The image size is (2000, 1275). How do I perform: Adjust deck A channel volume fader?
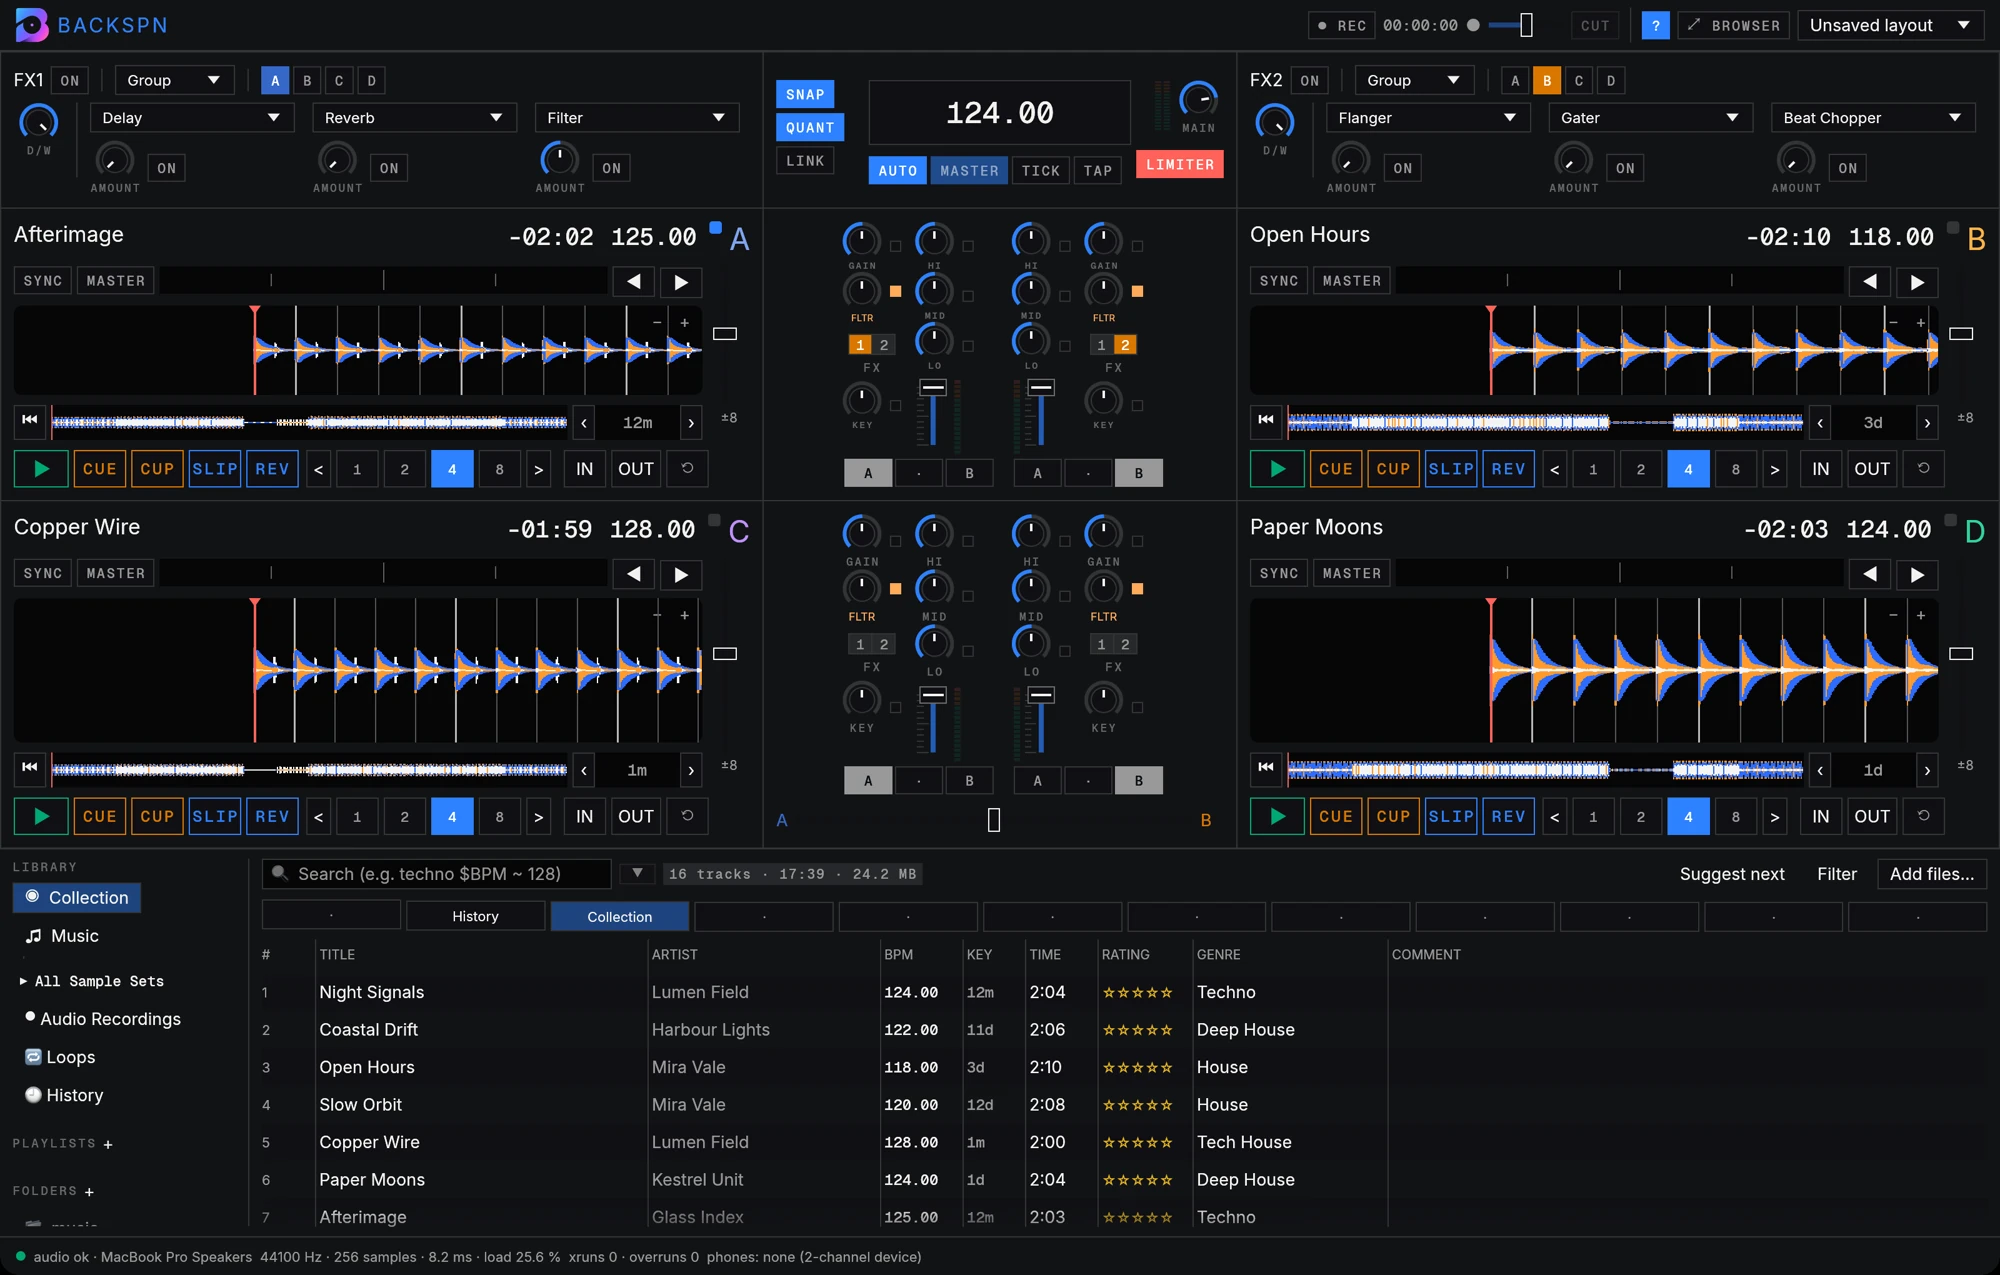[x=933, y=388]
